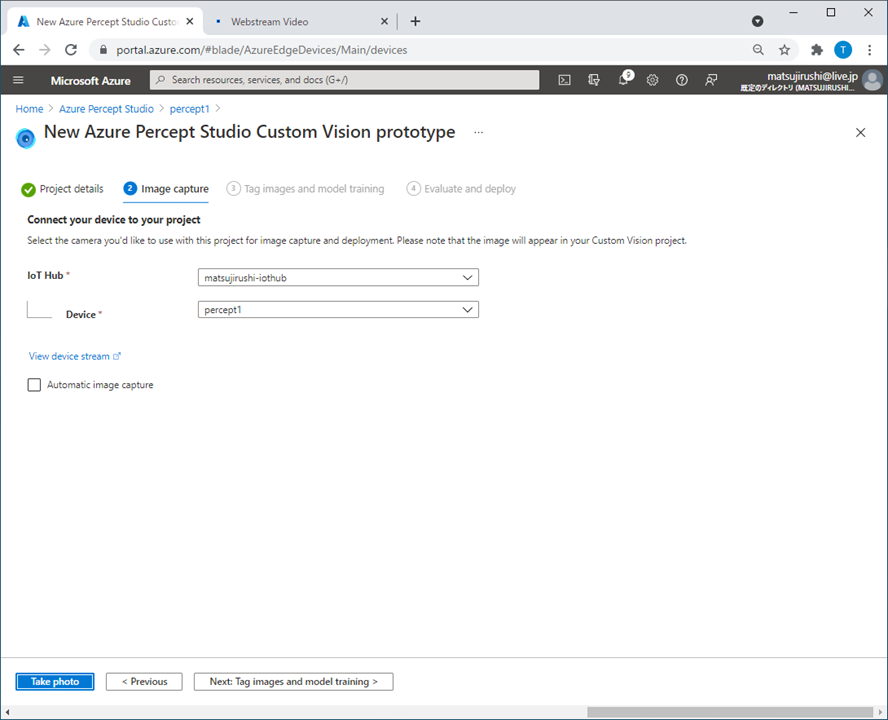The height and width of the screenshot is (720, 888).
Task: Go to Azure Percept Studio breadcrumb
Action: 106,109
